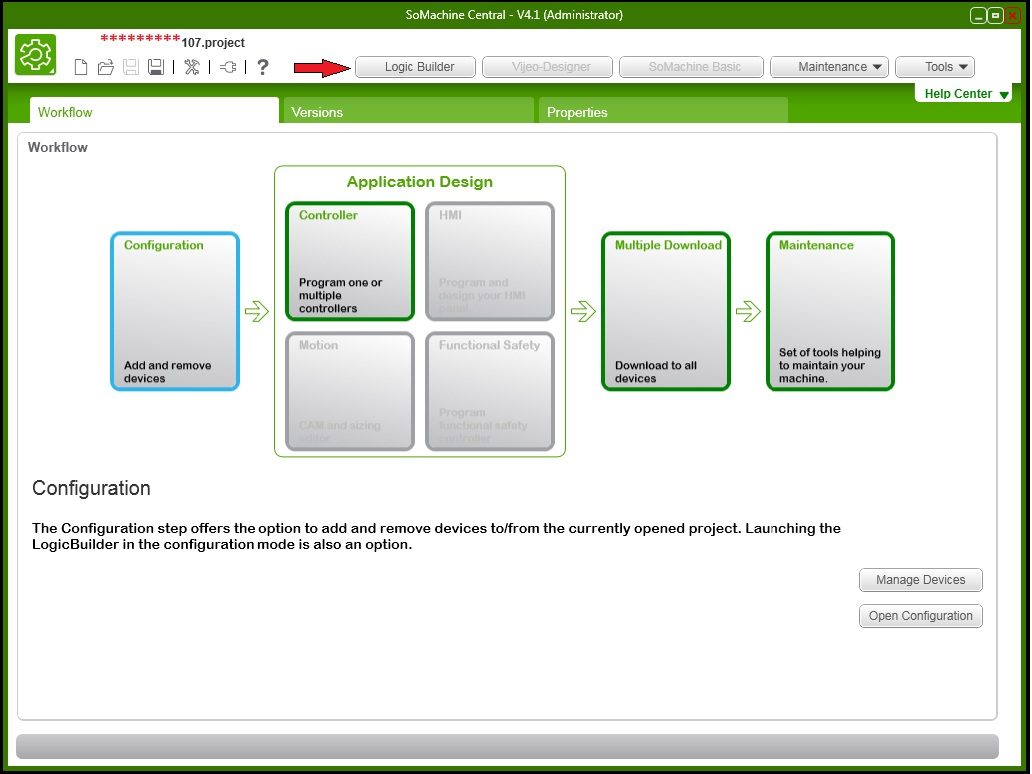Select the Workflow tab

pyautogui.click(x=154, y=112)
